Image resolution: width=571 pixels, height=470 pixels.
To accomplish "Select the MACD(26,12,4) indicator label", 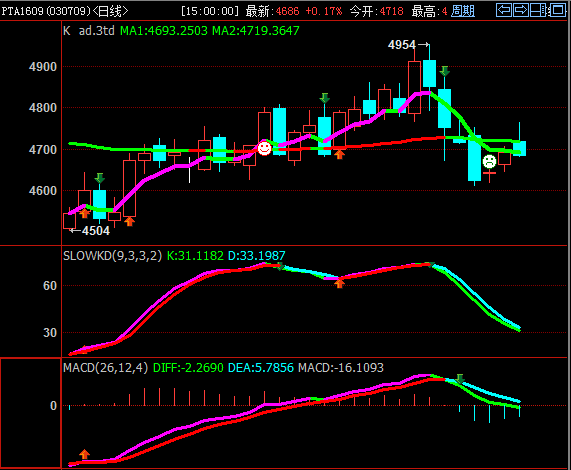I will (x=106, y=368).
